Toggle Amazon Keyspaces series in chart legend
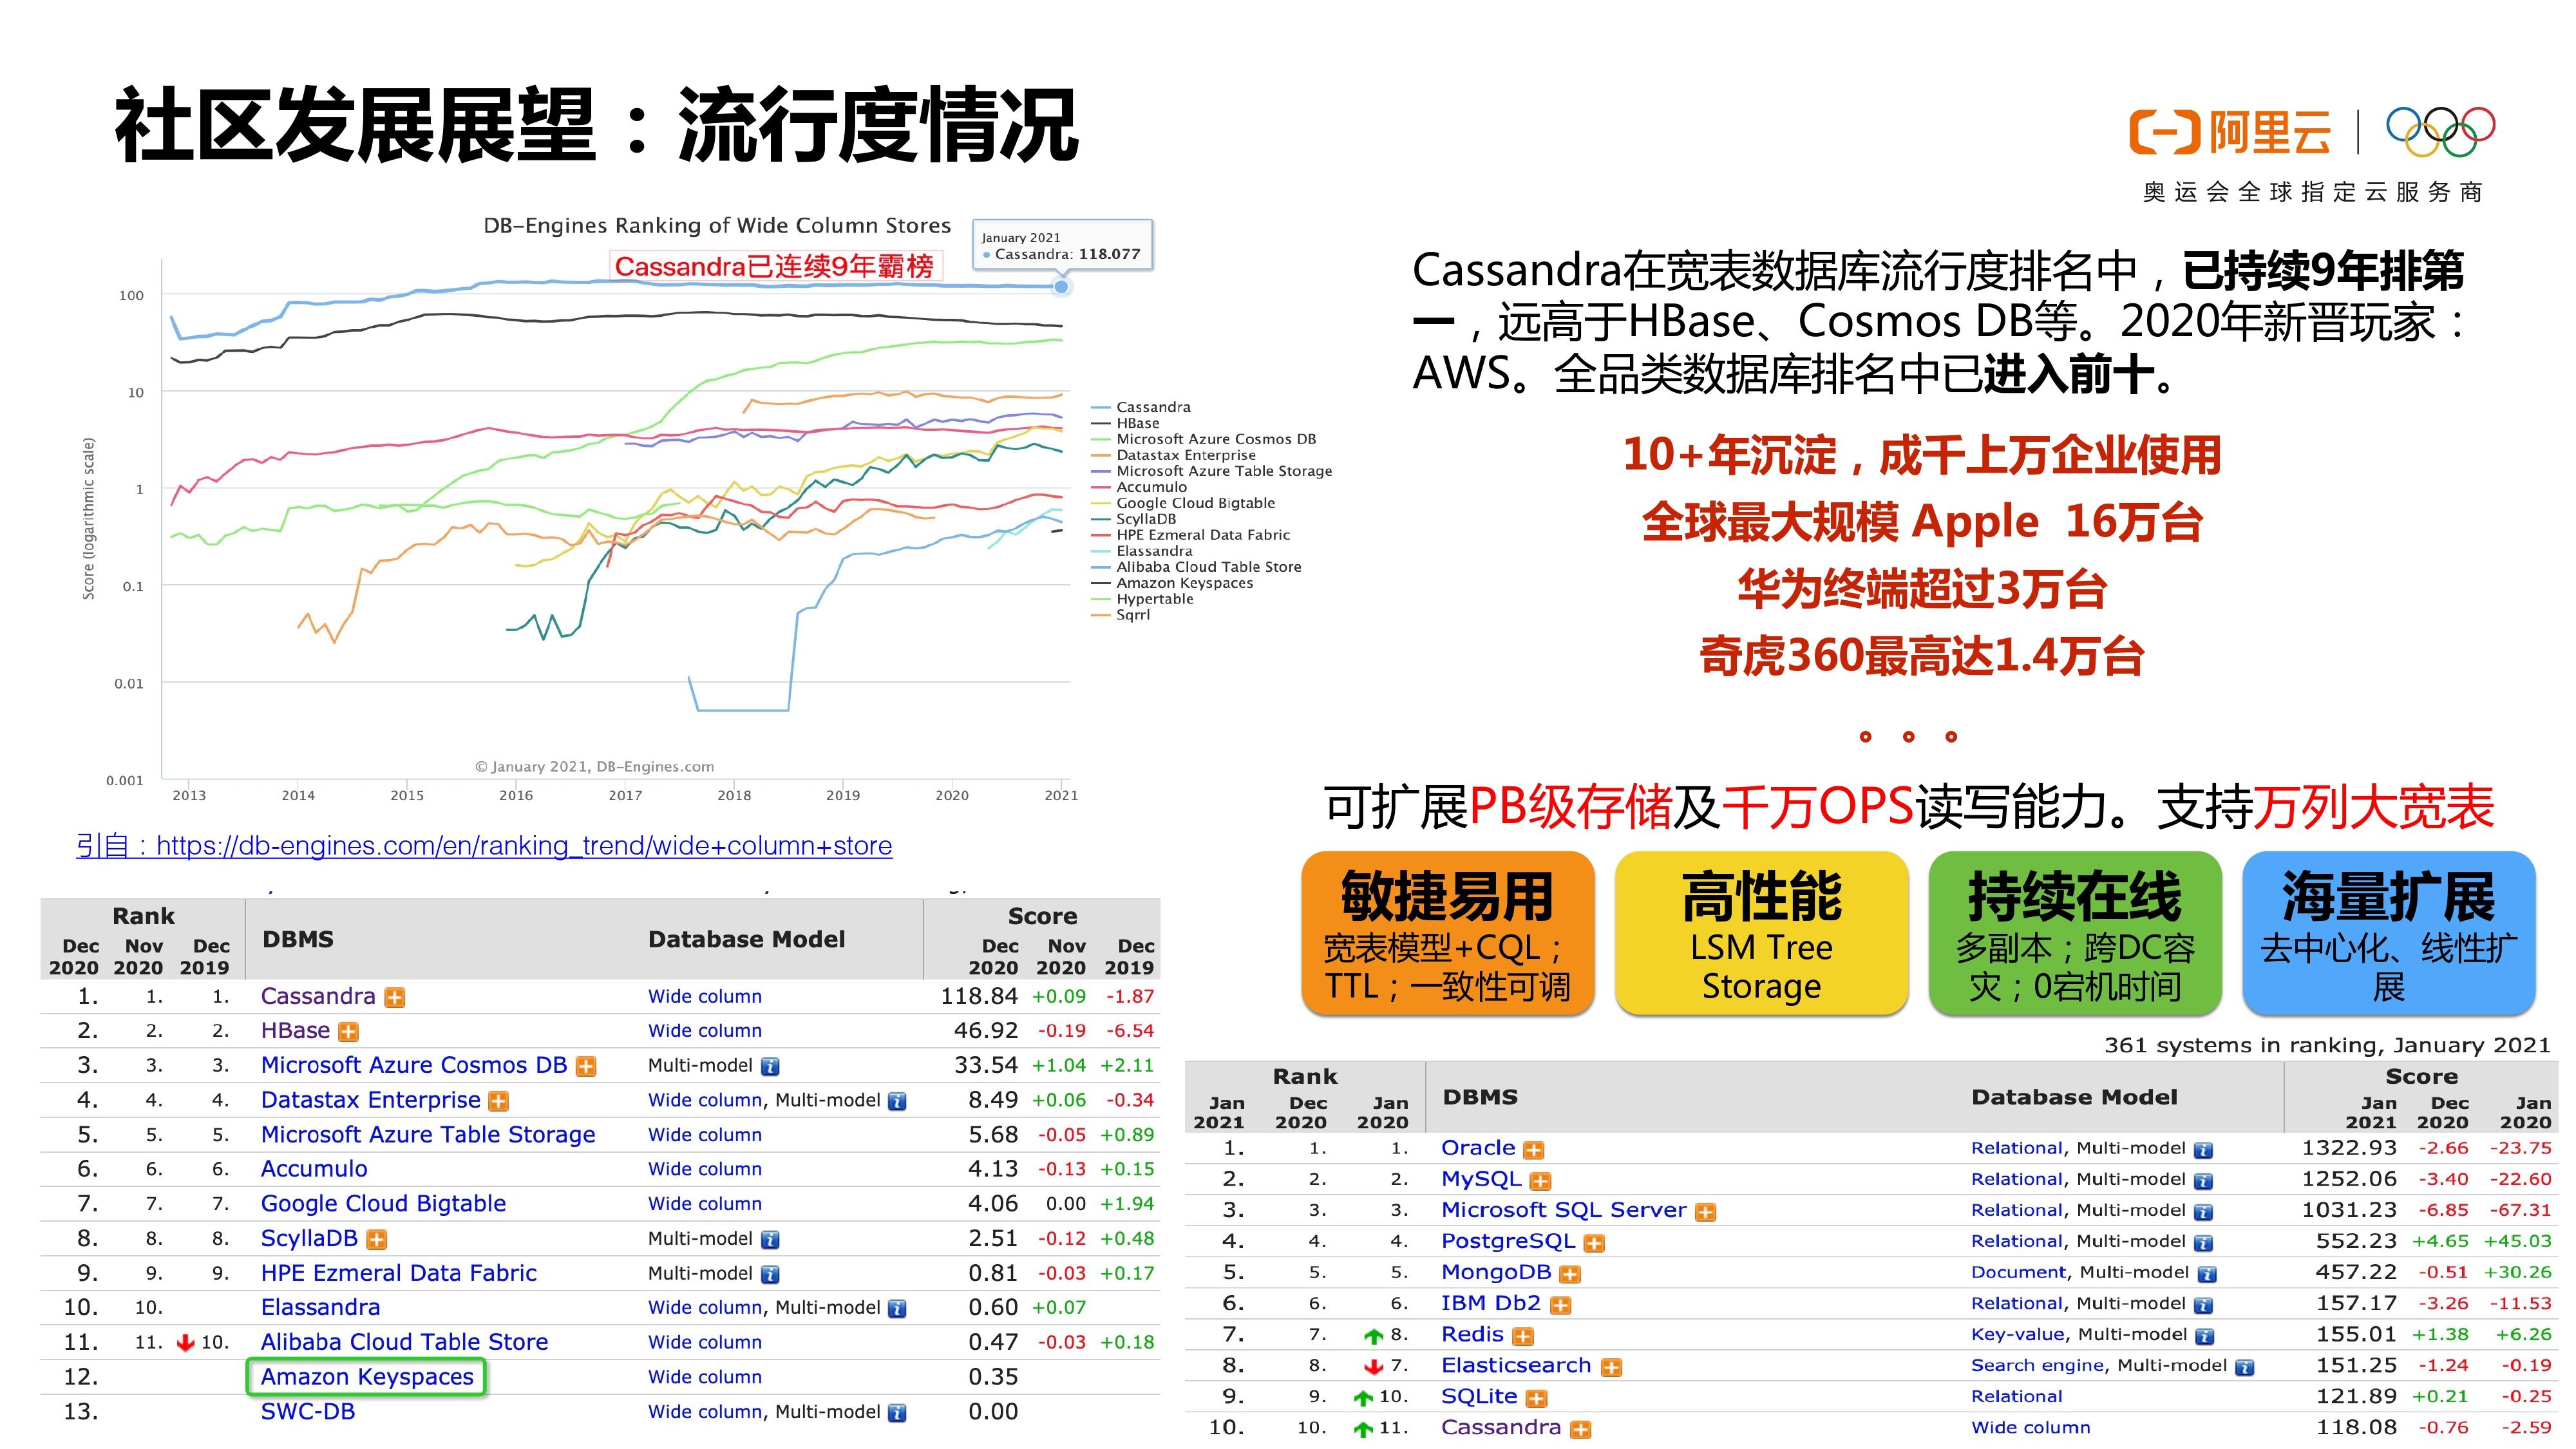Screen dimensions: 2576x1449 (x=1183, y=583)
